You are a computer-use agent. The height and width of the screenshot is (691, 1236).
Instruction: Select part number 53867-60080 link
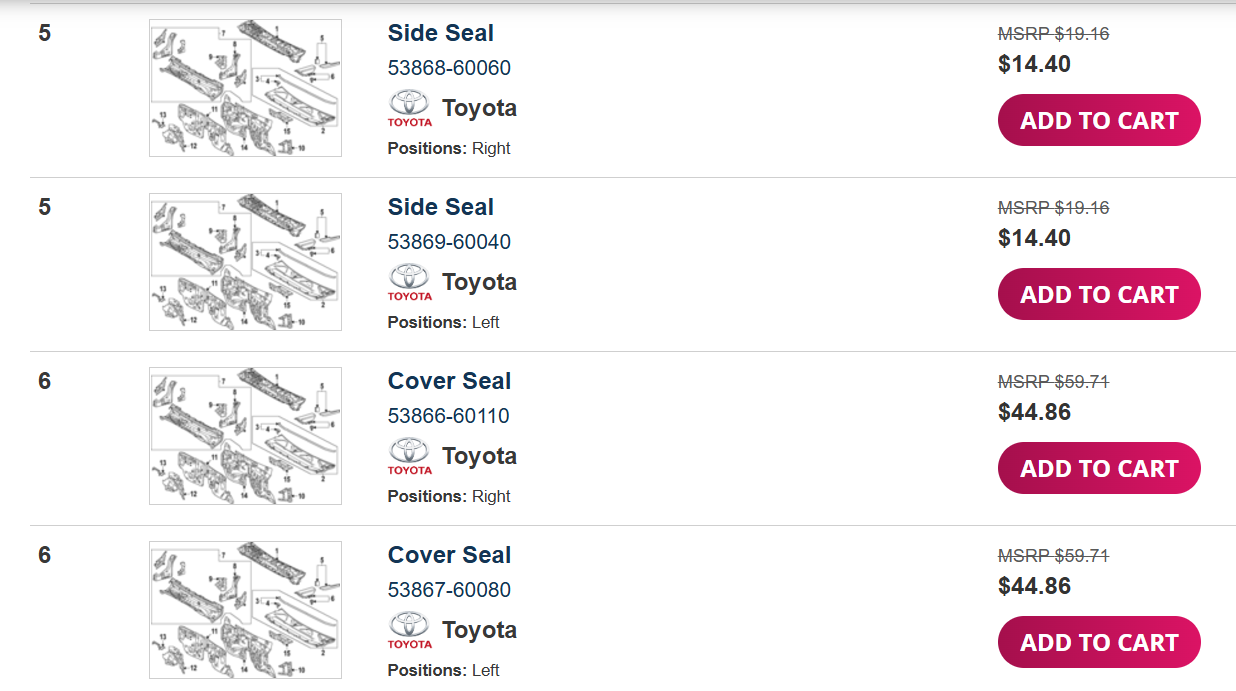tap(449, 590)
